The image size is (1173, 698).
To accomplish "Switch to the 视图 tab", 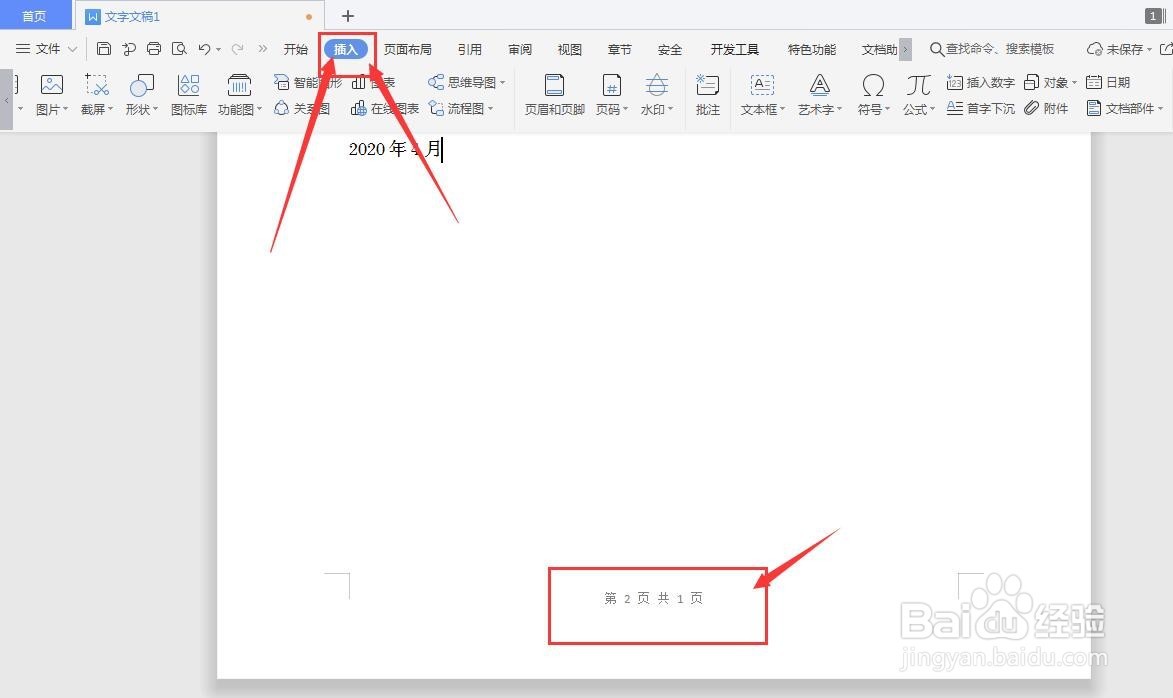I will coord(569,49).
